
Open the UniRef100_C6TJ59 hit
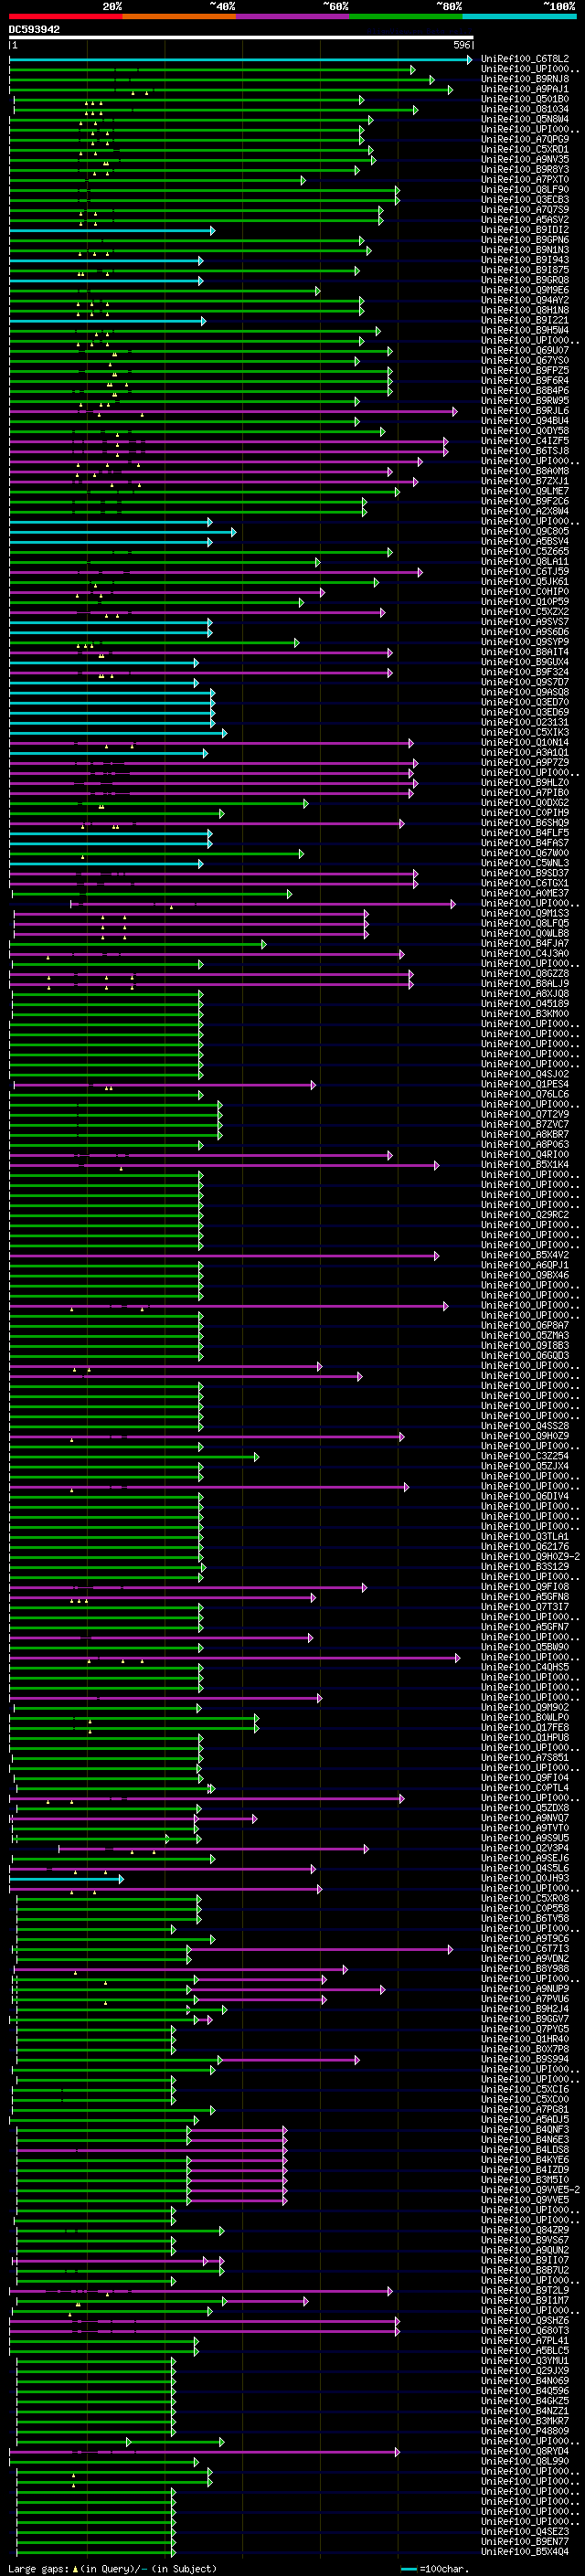(x=525, y=572)
